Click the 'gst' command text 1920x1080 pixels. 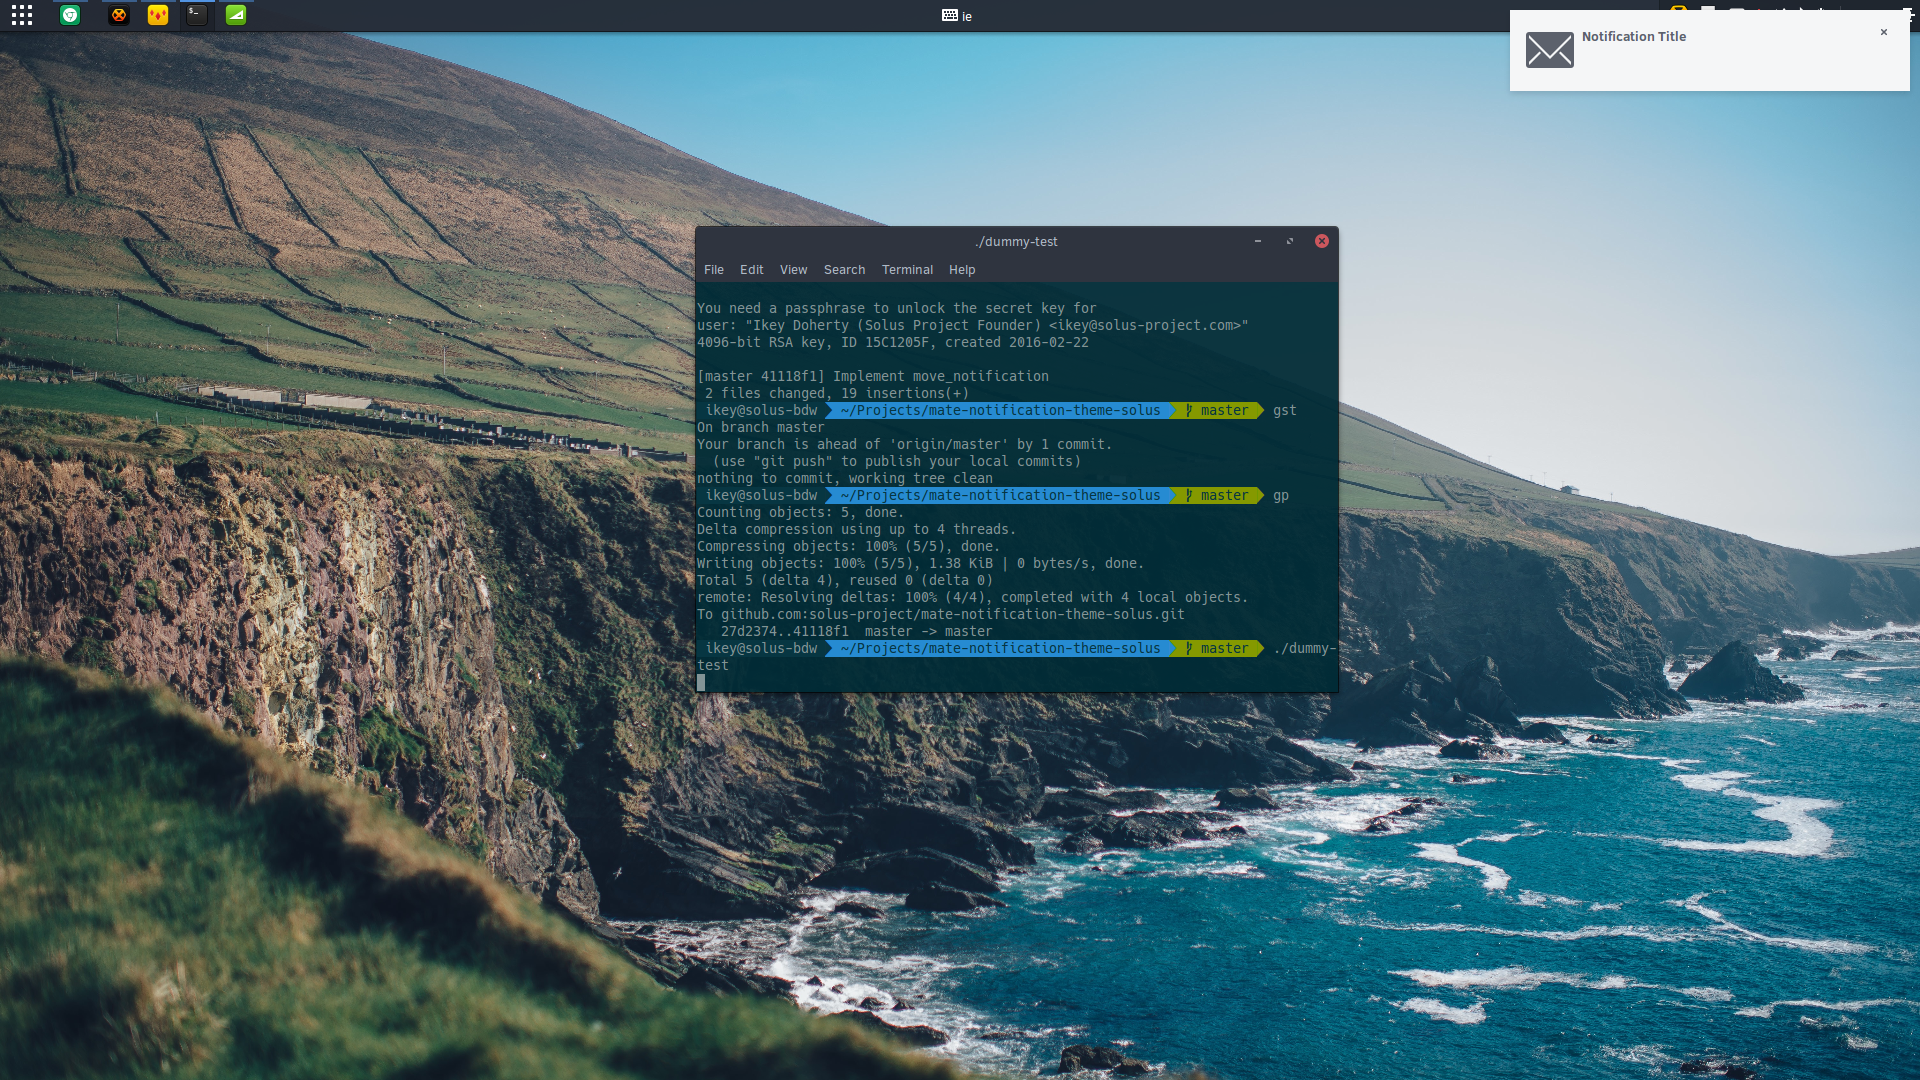(1285, 411)
